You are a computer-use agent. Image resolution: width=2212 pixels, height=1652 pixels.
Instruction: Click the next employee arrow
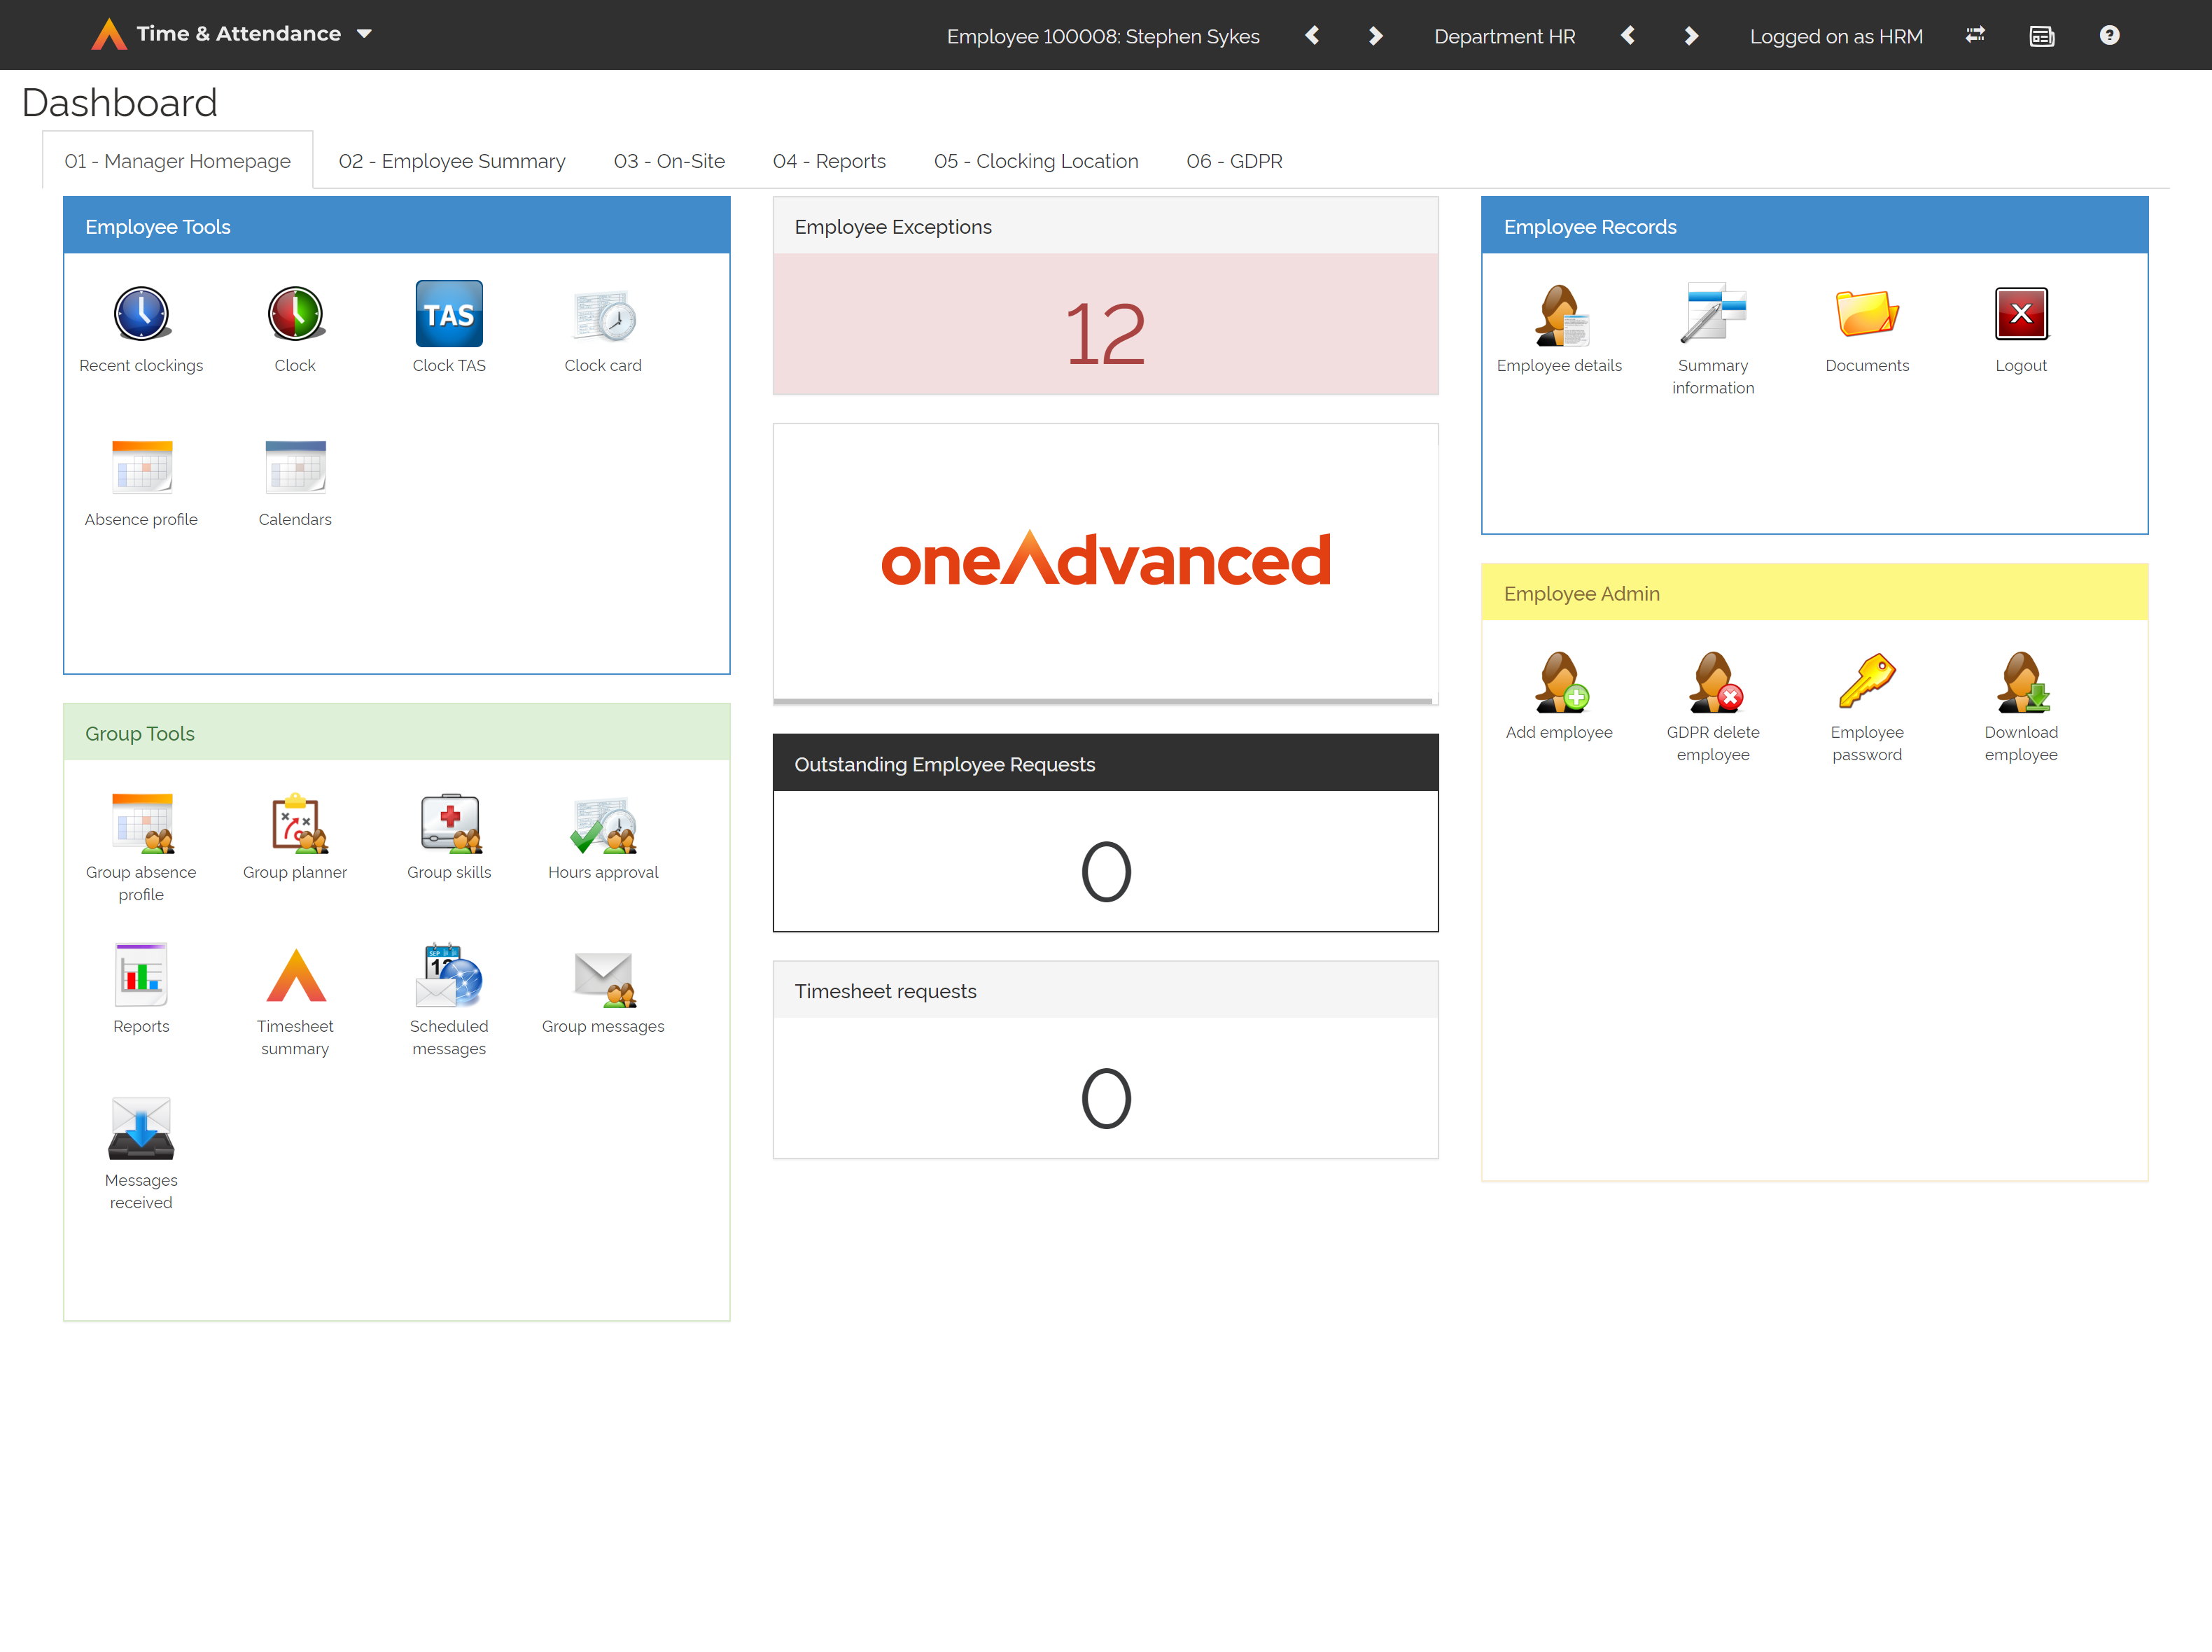coord(1375,35)
